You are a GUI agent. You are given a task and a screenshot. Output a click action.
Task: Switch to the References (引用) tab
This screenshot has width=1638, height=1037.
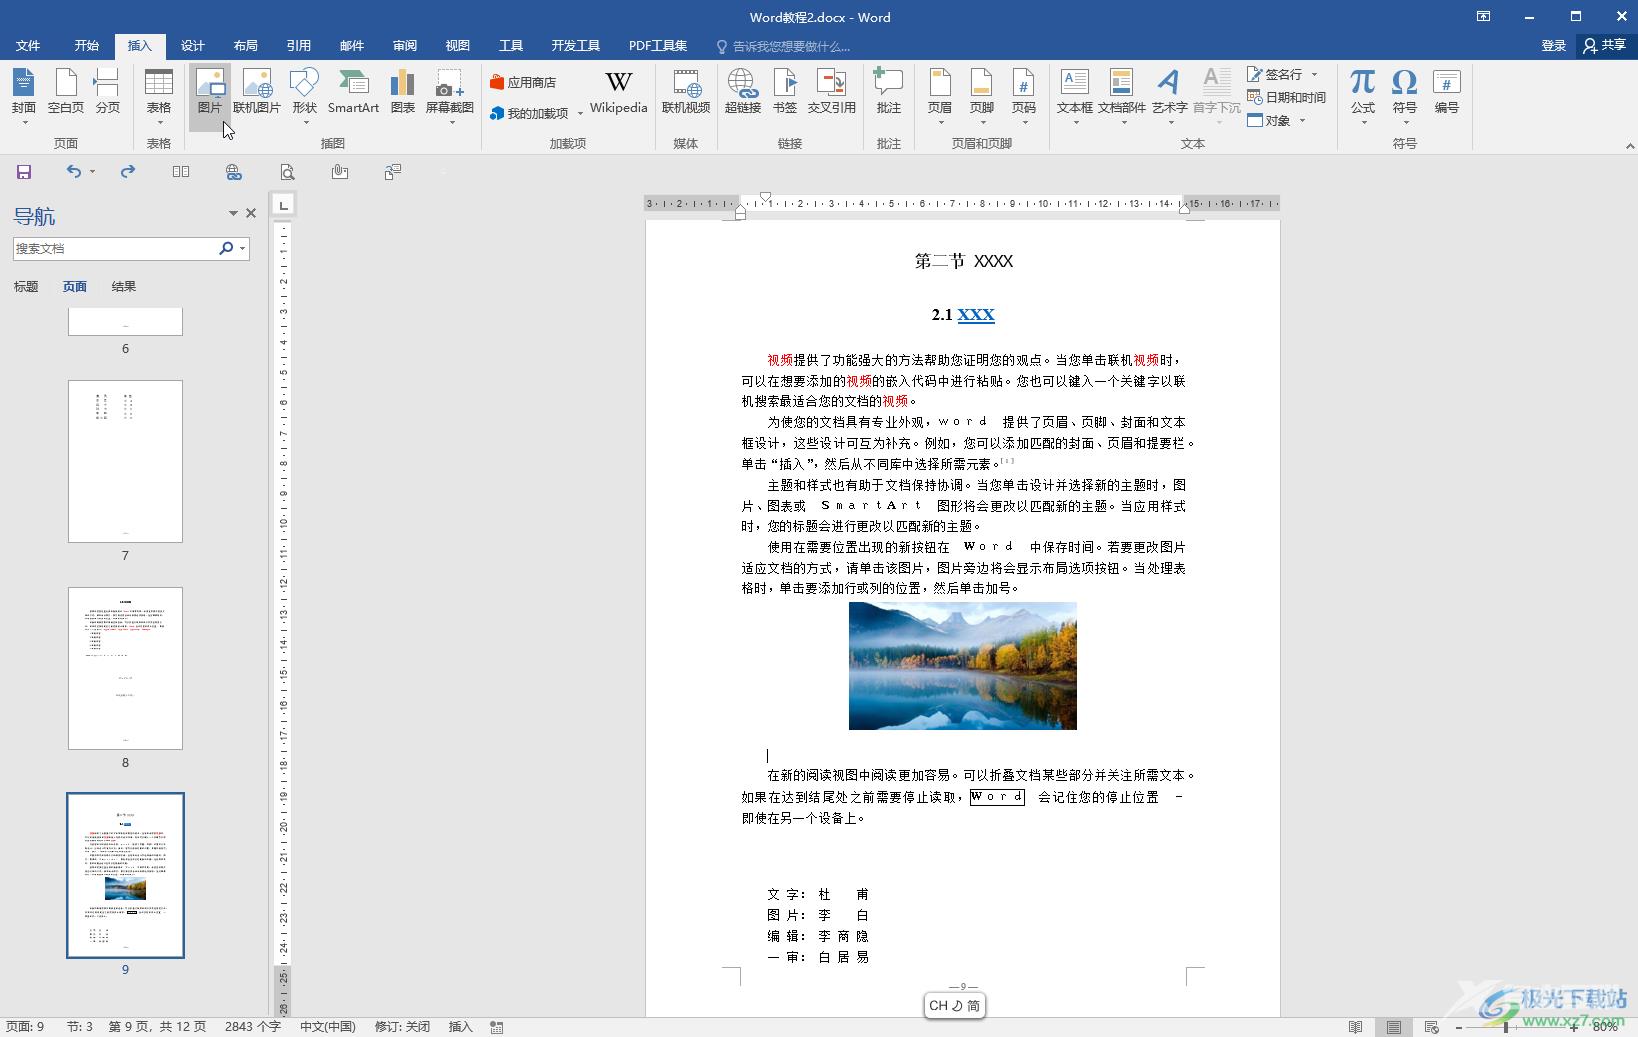coord(298,46)
